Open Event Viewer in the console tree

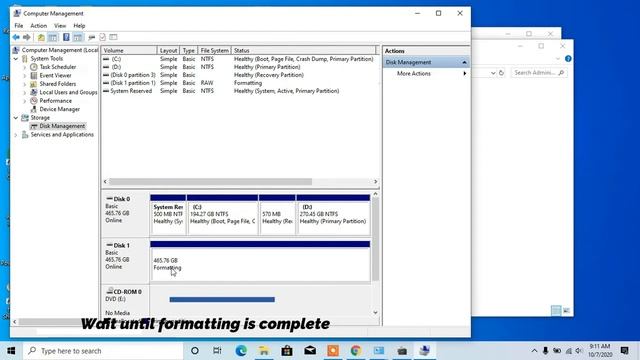[55, 76]
